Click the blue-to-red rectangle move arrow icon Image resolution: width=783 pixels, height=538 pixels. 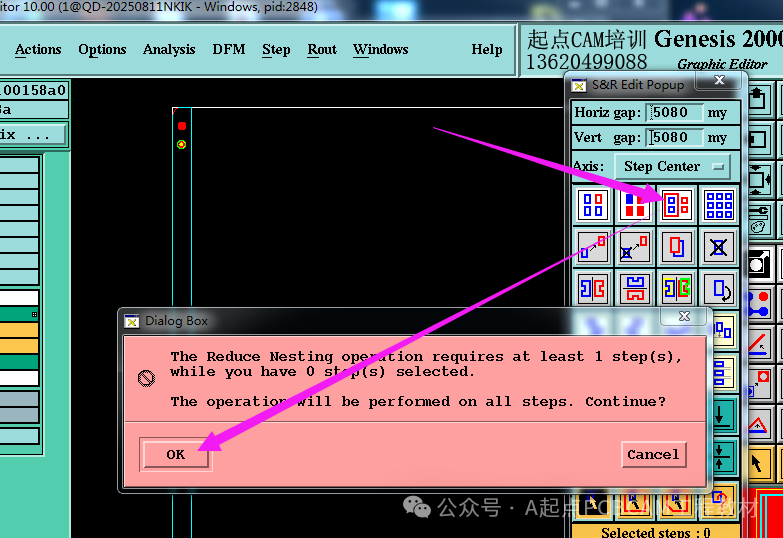(593, 247)
